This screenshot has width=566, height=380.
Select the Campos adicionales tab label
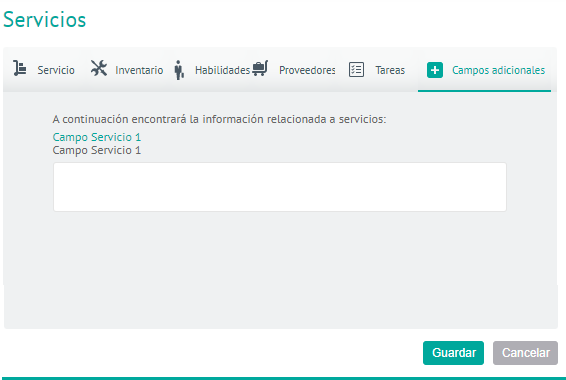tap(498, 70)
